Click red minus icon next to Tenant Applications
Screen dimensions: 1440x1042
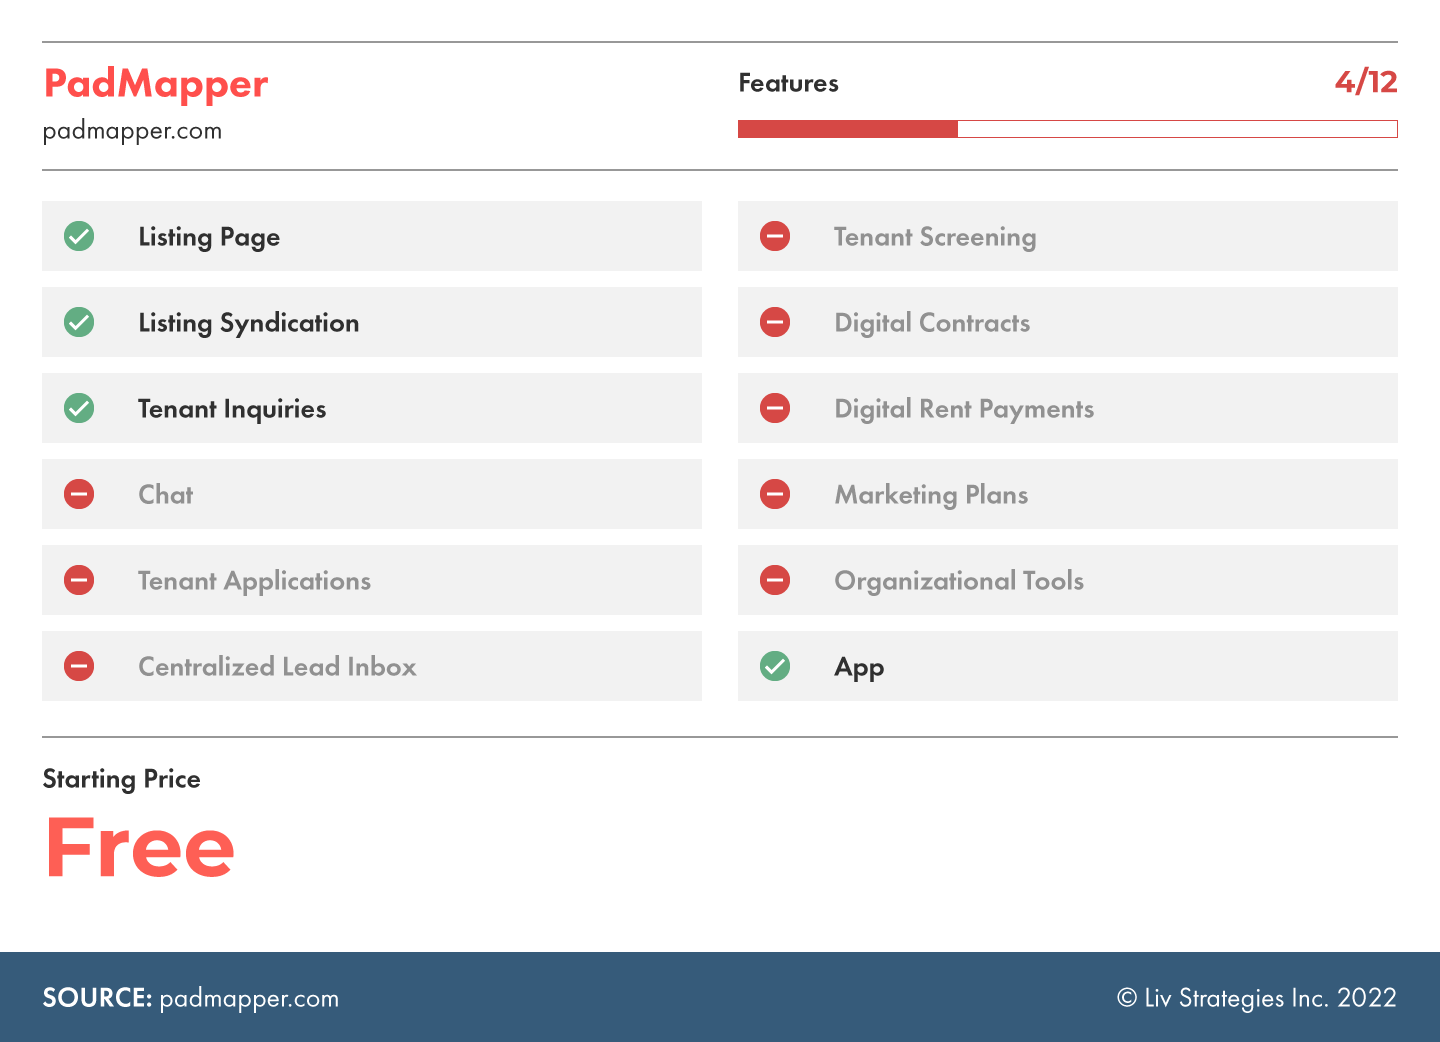pos(79,581)
